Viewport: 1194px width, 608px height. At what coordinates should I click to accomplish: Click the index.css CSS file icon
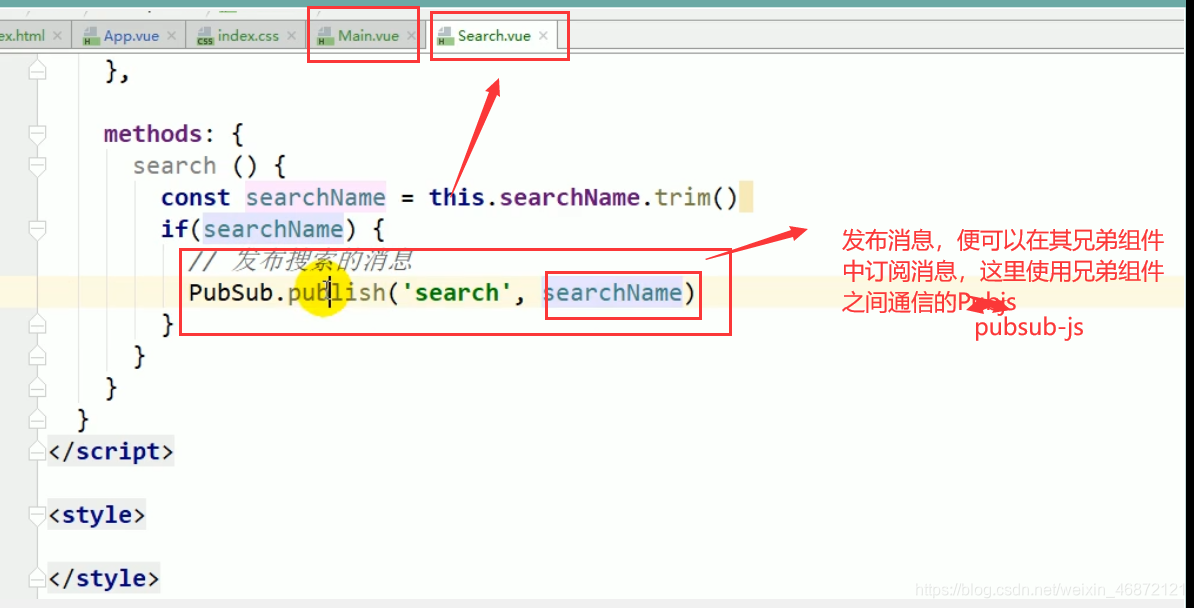[x=205, y=36]
